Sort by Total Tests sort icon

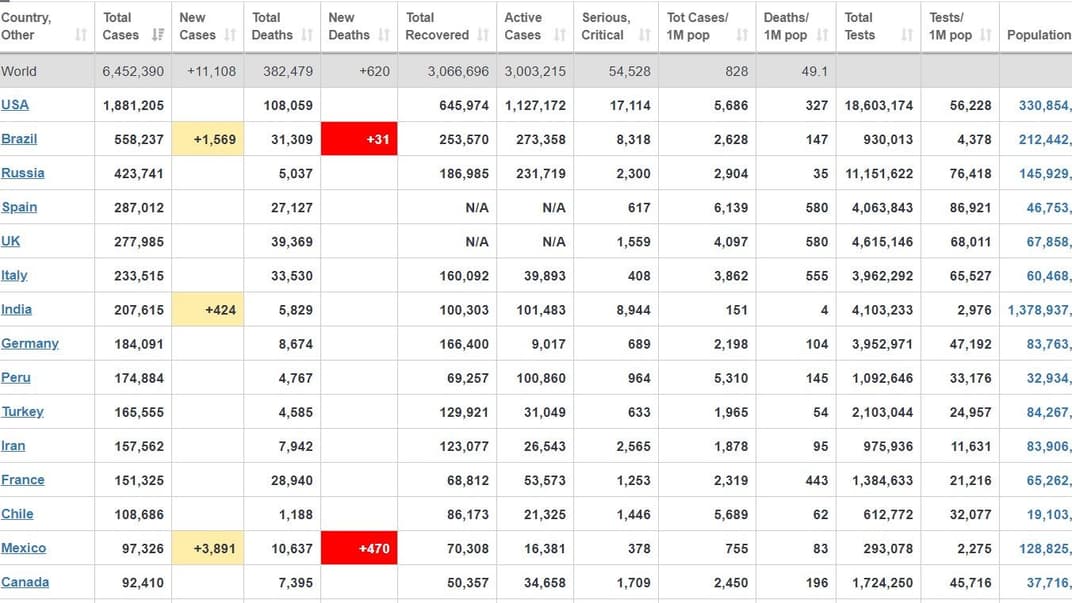[x=907, y=35]
